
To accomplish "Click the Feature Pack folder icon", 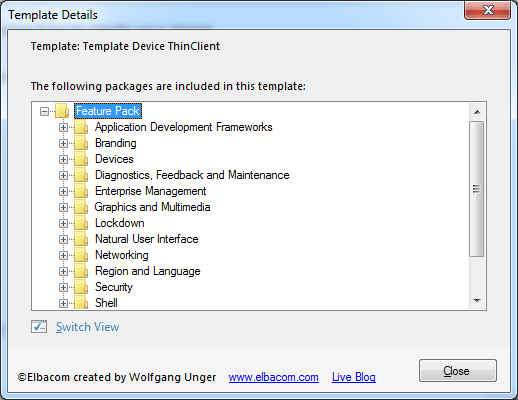I will pyautogui.click(x=62, y=111).
